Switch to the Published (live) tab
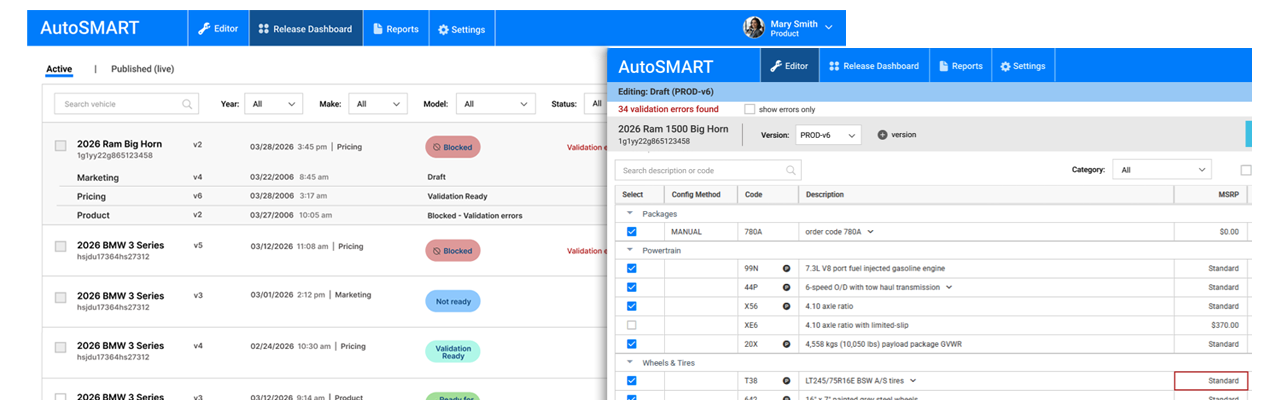Screen dimensions: 1280x400 142,69
